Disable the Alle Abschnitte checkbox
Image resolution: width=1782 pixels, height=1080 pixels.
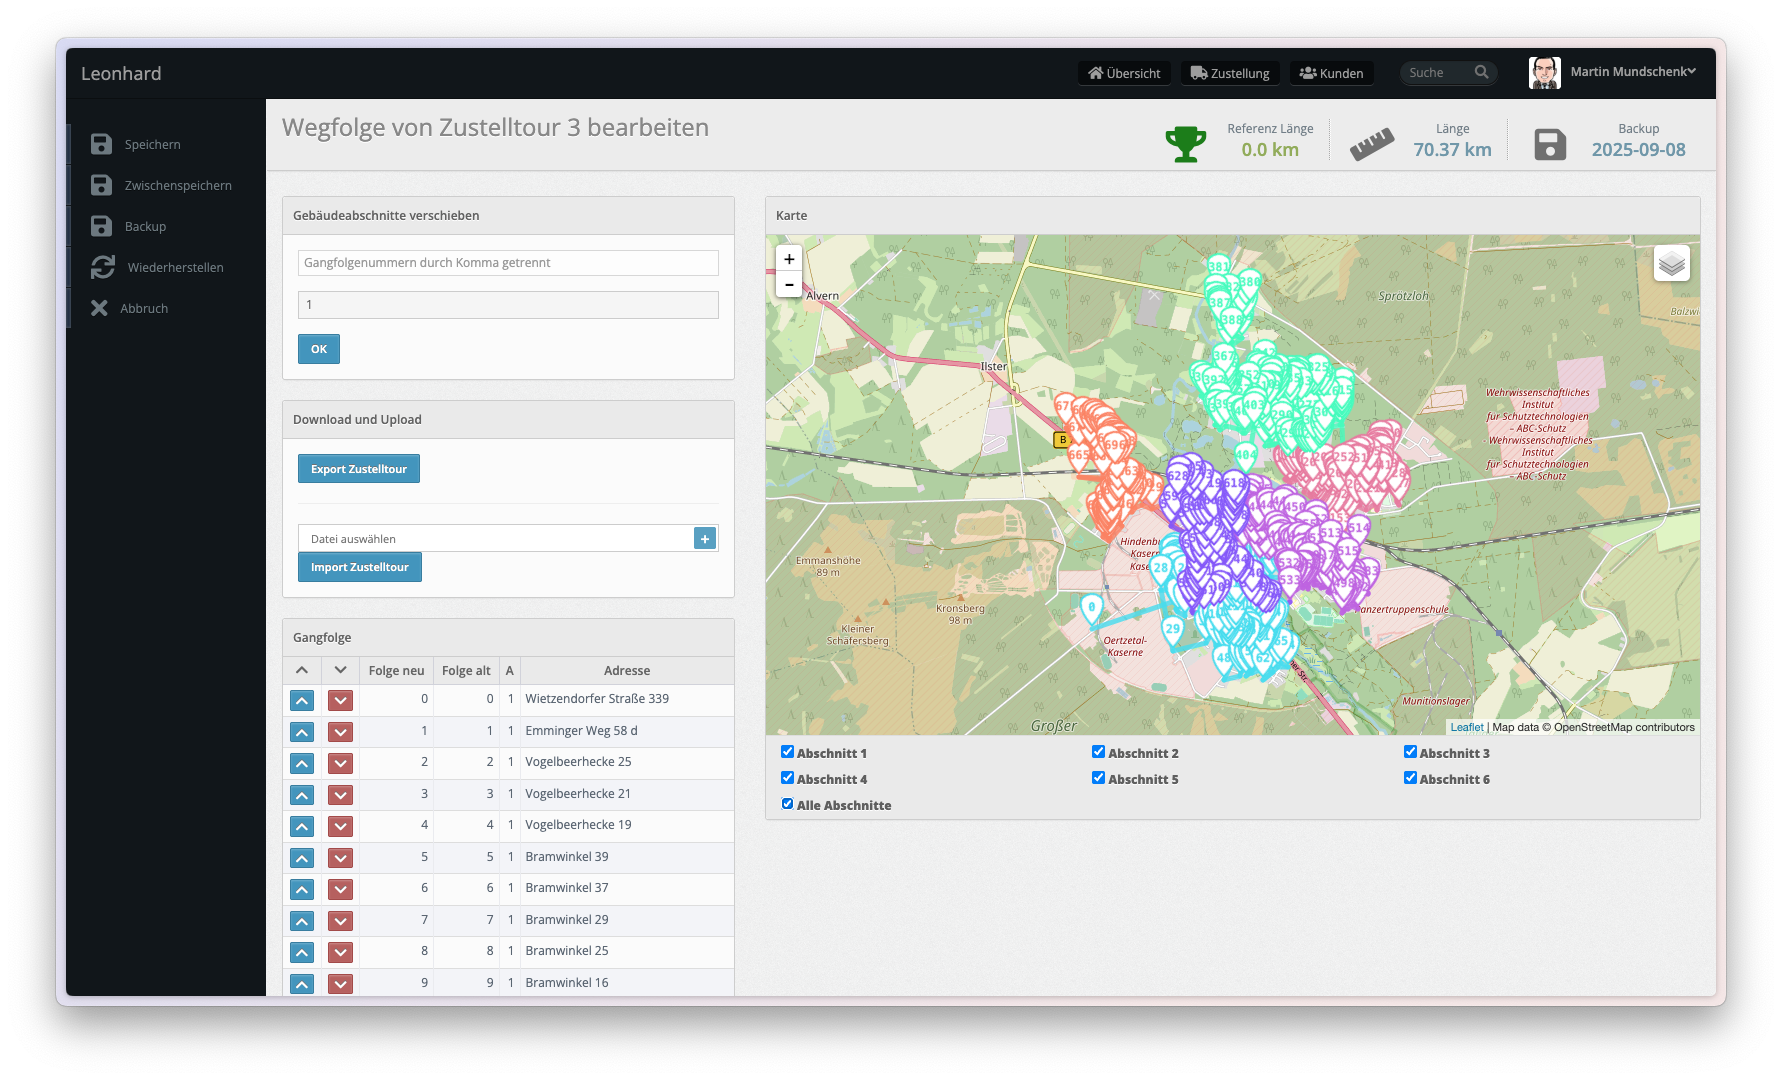coord(787,804)
